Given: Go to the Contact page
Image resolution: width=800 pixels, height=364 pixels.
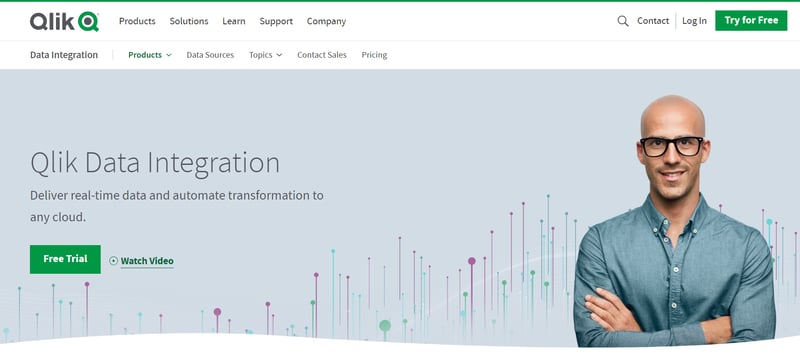Looking at the screenshot, I should point(653,21).
